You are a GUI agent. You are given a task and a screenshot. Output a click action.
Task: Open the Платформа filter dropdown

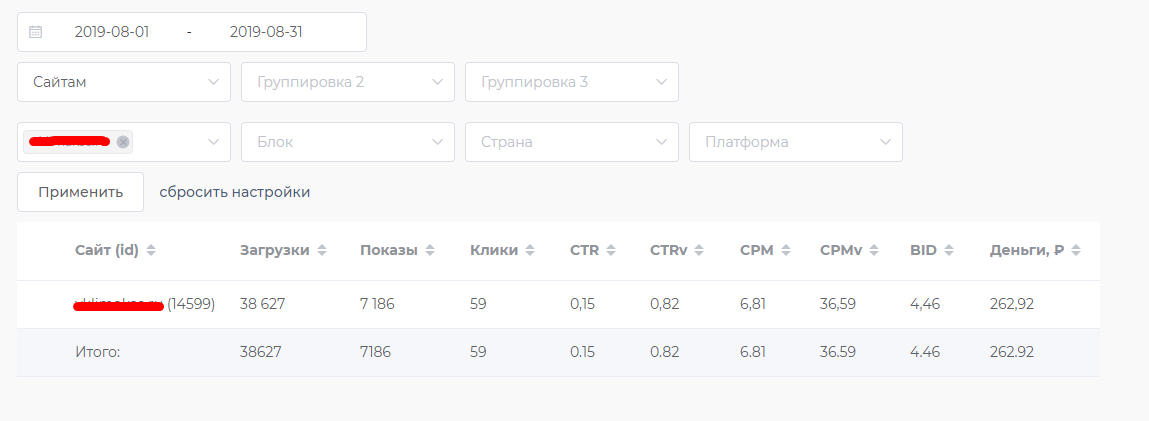coord(796,142)
